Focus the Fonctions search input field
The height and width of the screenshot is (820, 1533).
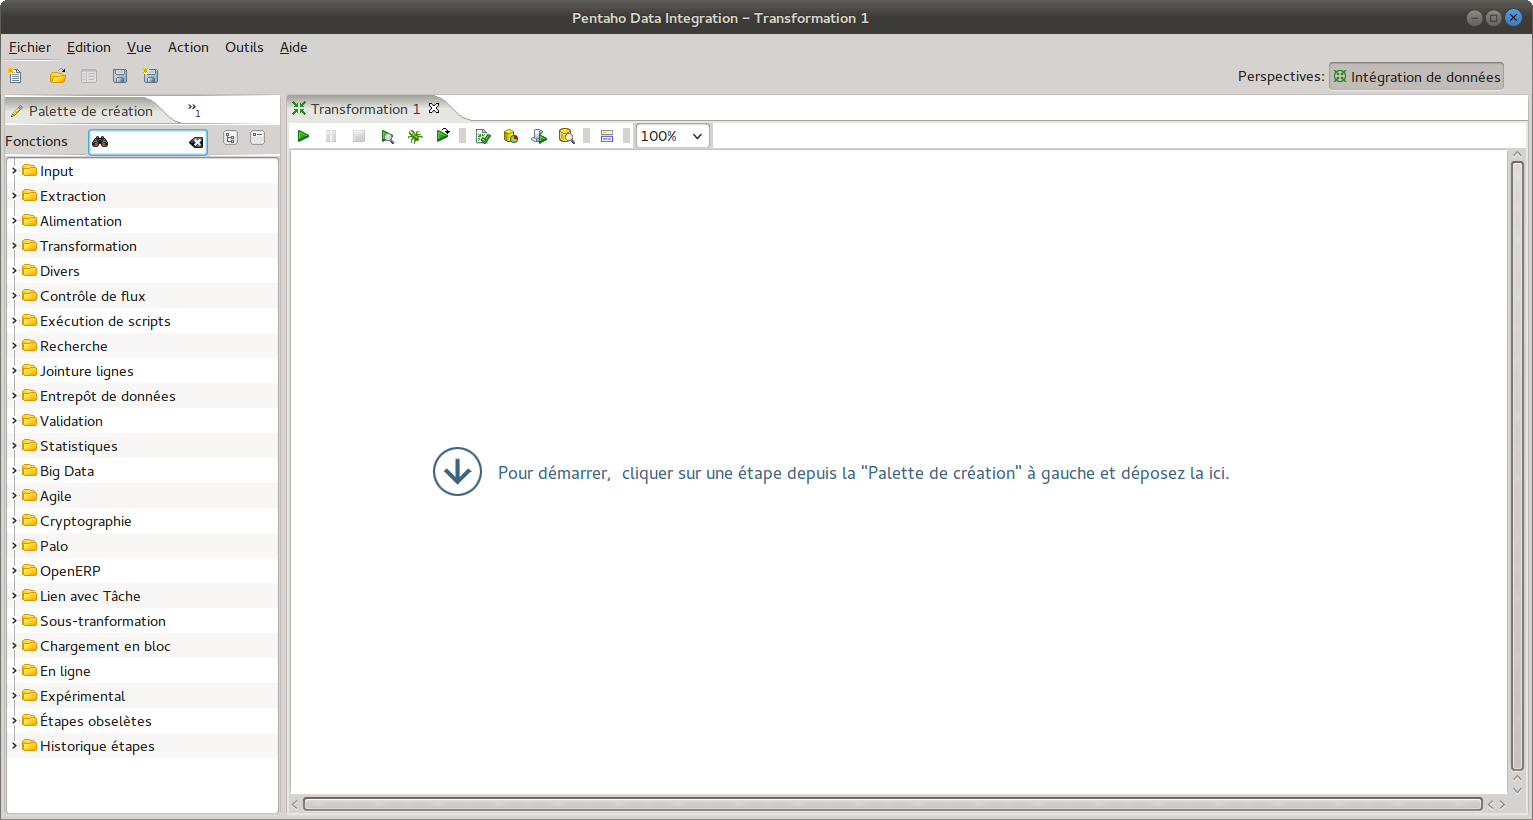tap(148, 142)
